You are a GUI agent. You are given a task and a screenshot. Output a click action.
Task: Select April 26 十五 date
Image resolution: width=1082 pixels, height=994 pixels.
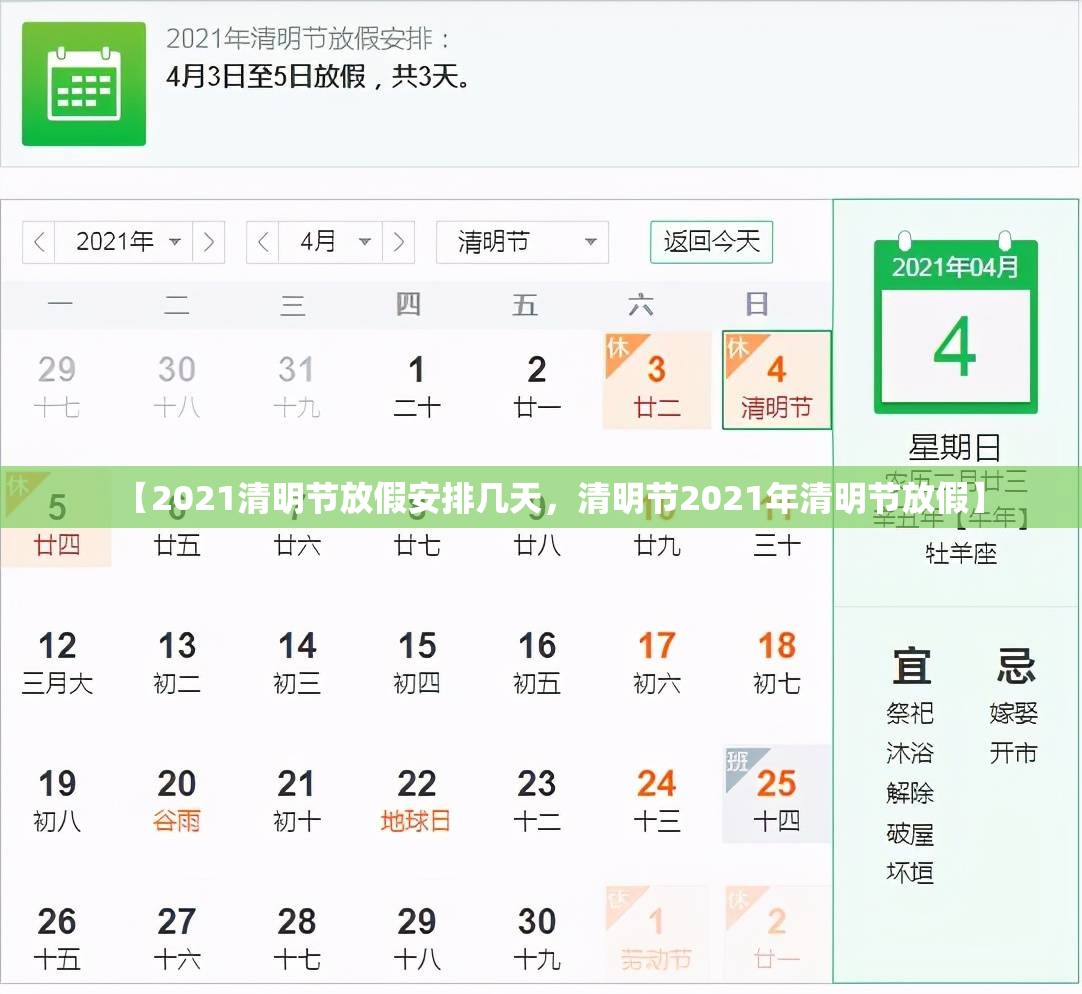57,939
